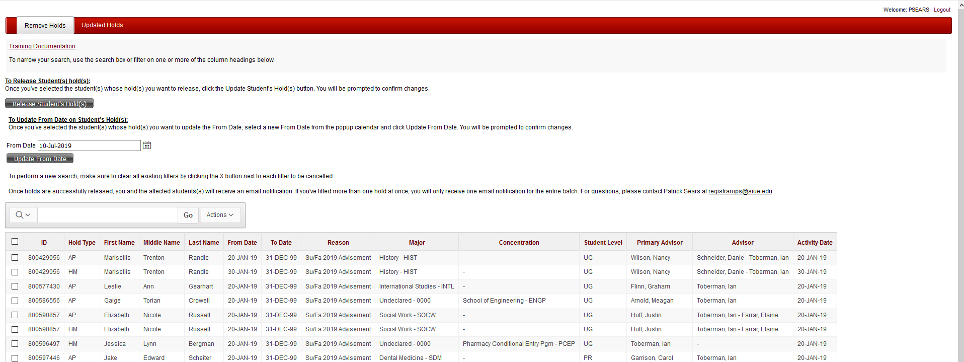964x362 pixels.
Task: Open the To Date column heading menu
Action: pos(281,243)
